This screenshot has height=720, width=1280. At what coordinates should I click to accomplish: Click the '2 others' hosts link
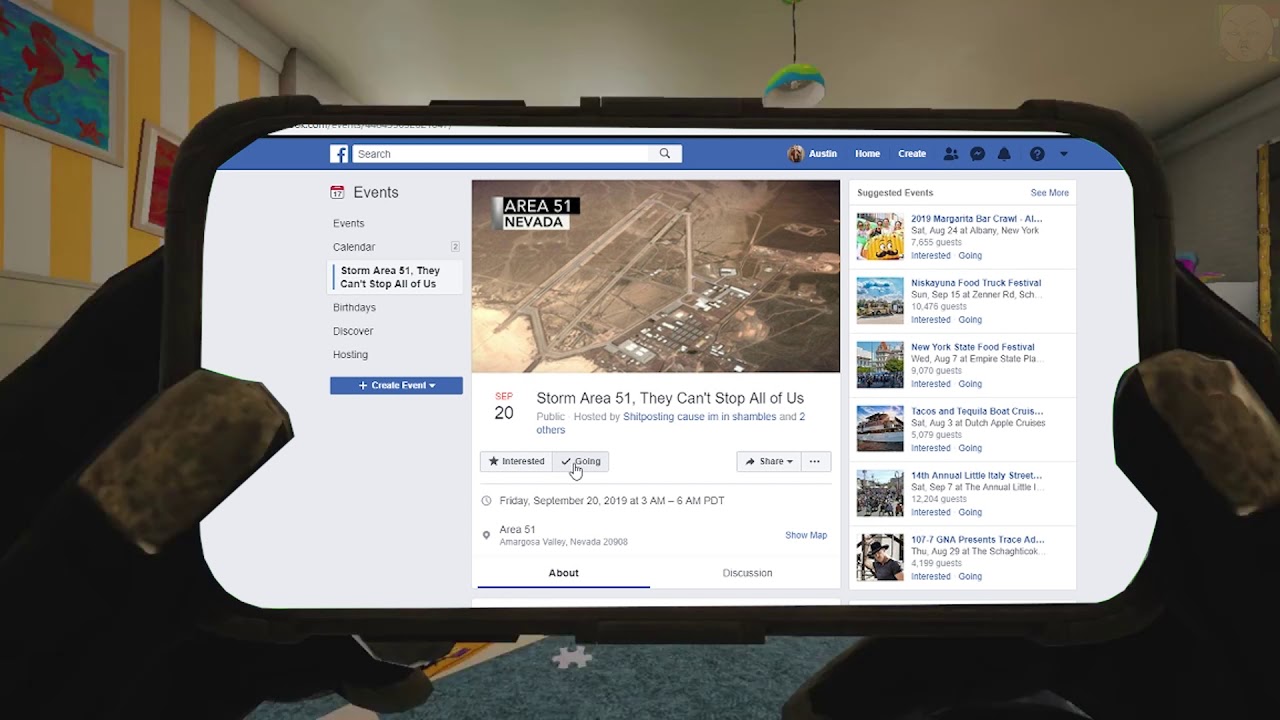point(670,423)
